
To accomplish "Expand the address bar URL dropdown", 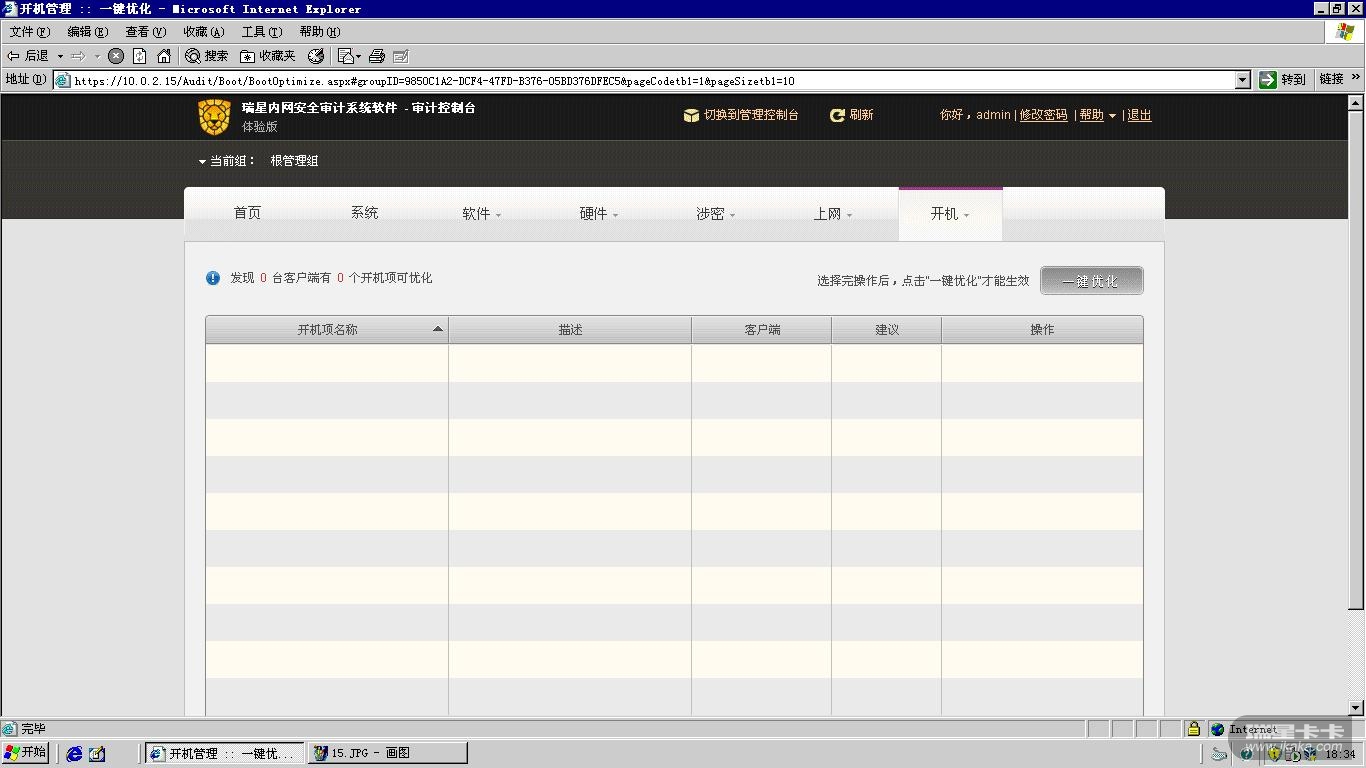I will (x=1243, y=80).
